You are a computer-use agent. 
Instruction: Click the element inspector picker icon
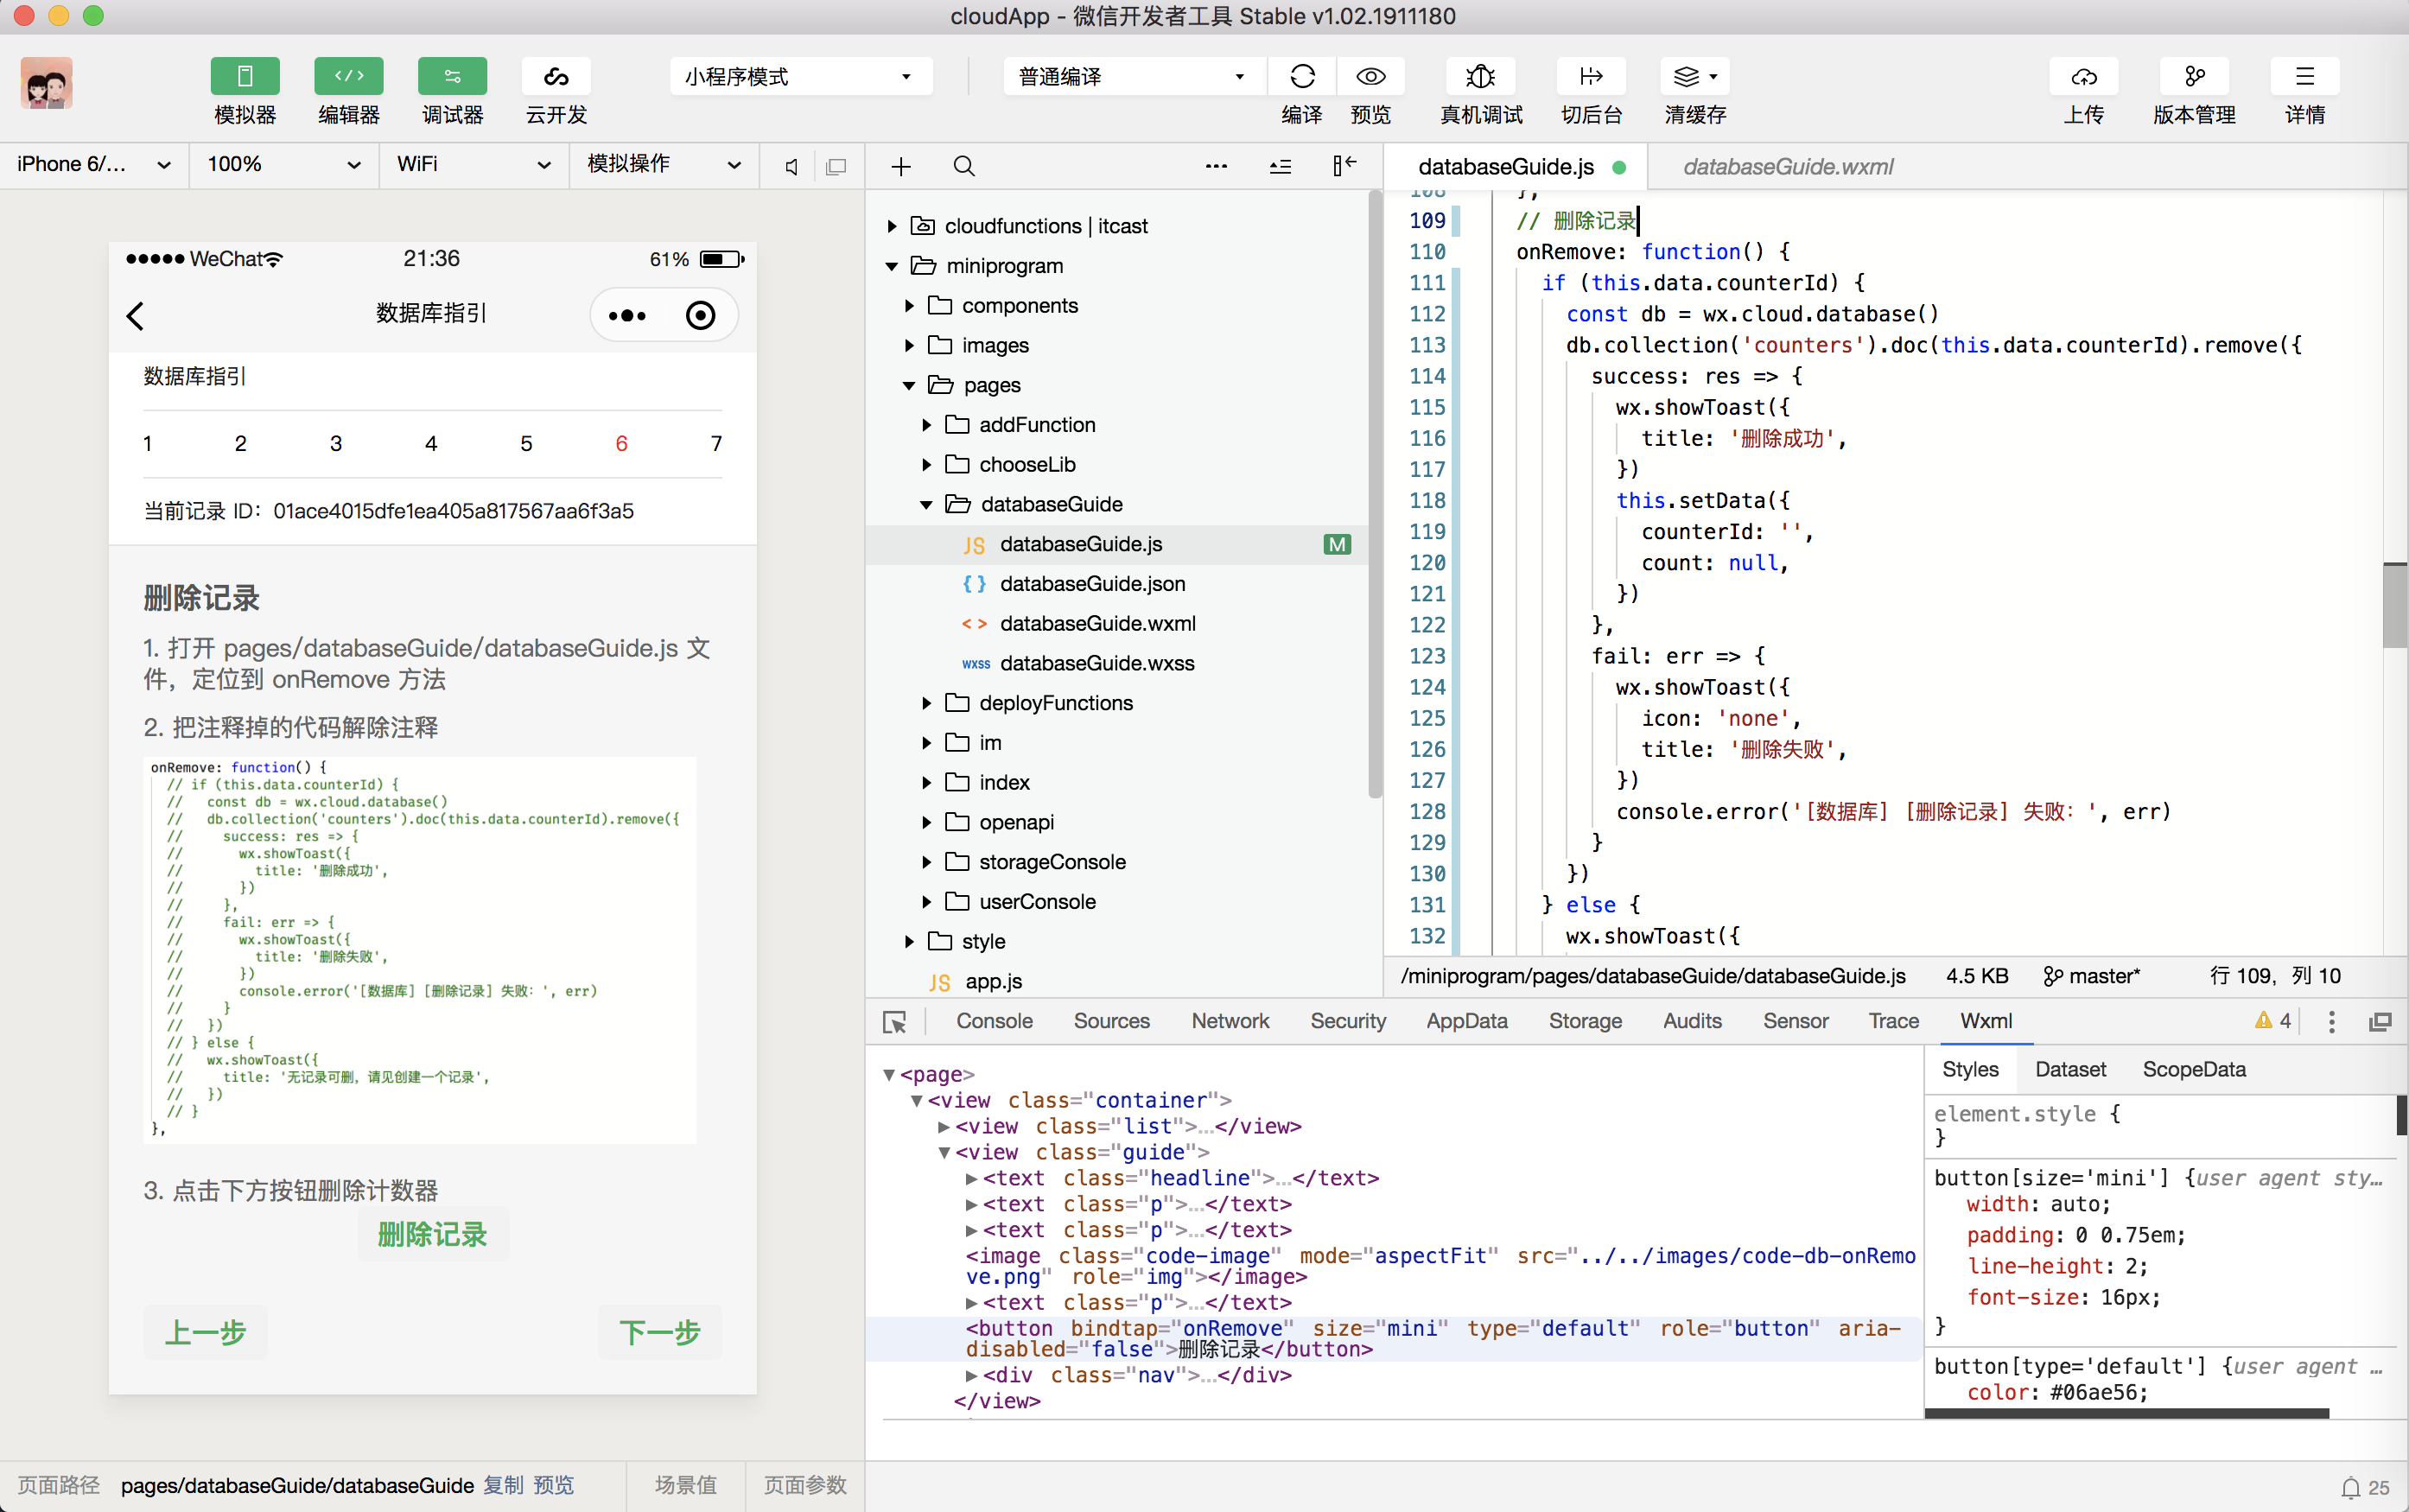coord(894,1022)
